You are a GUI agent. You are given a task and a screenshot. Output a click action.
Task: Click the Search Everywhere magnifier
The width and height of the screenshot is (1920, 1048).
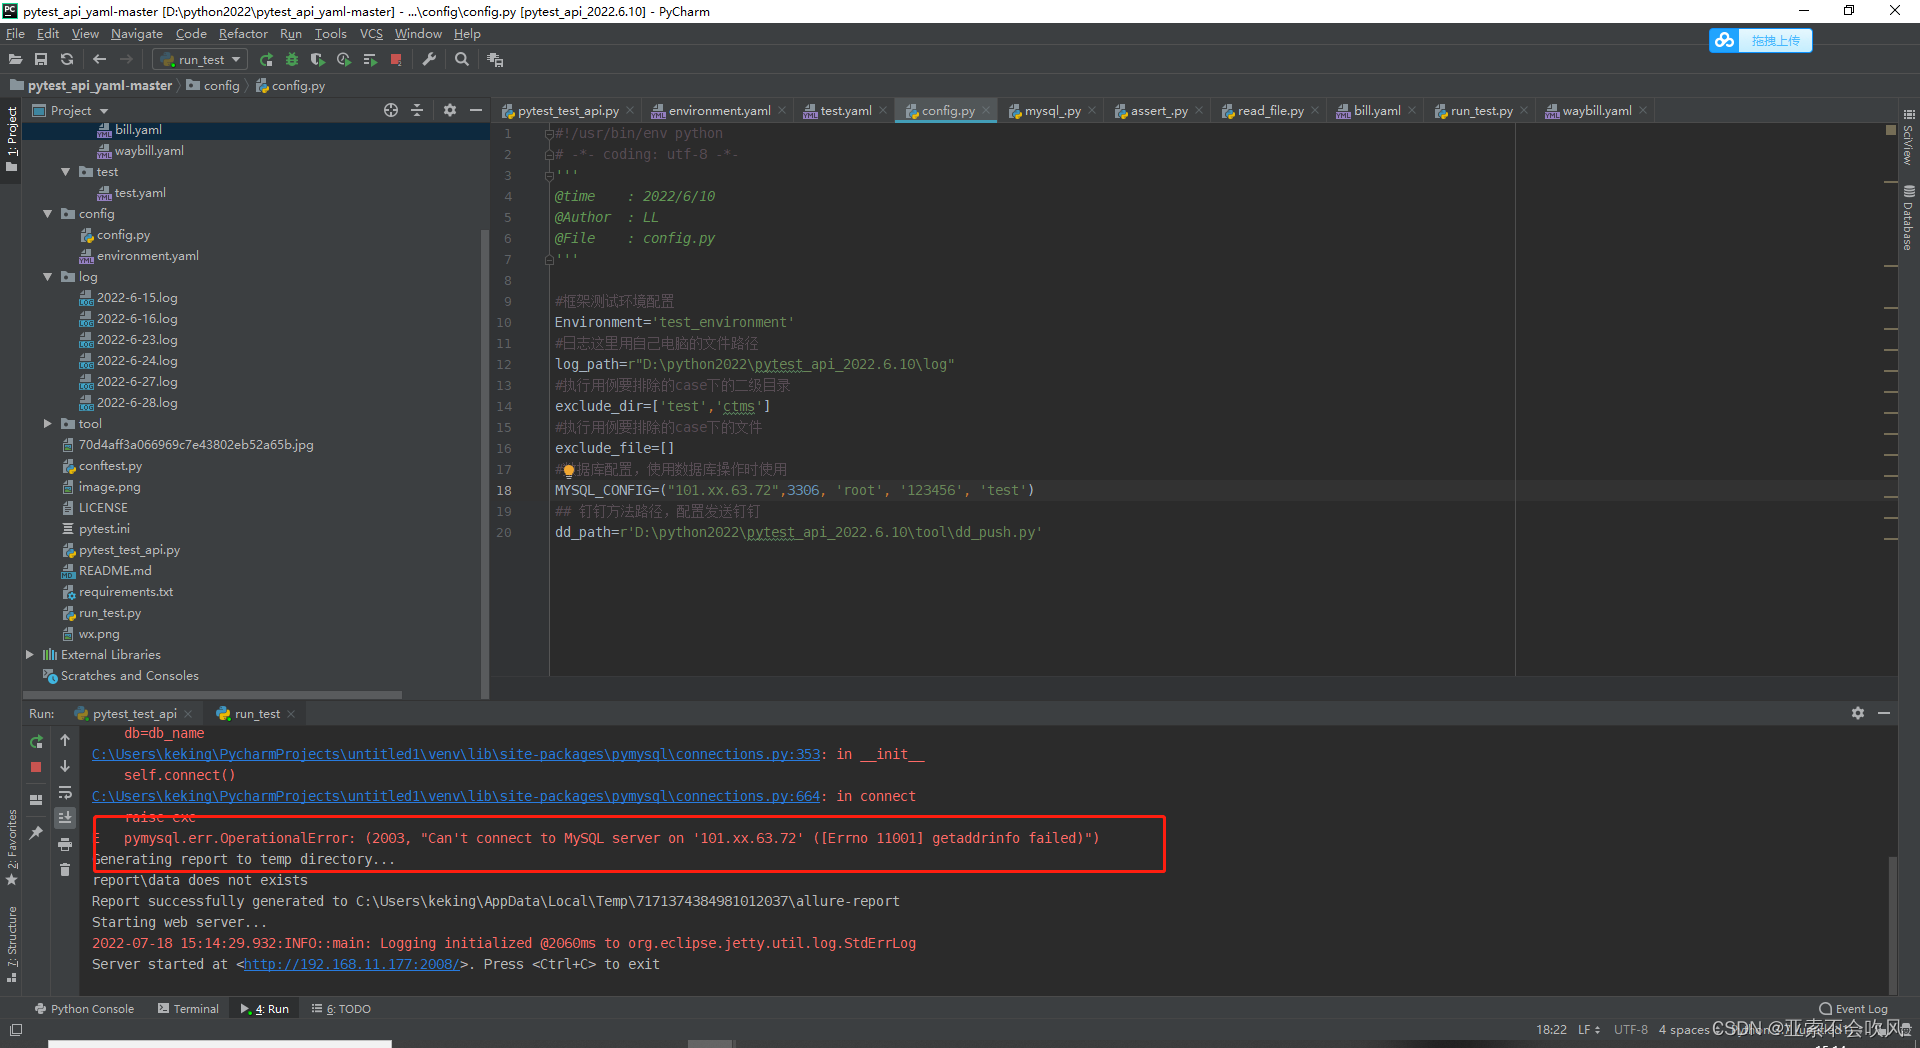click(x=462, y=60)
